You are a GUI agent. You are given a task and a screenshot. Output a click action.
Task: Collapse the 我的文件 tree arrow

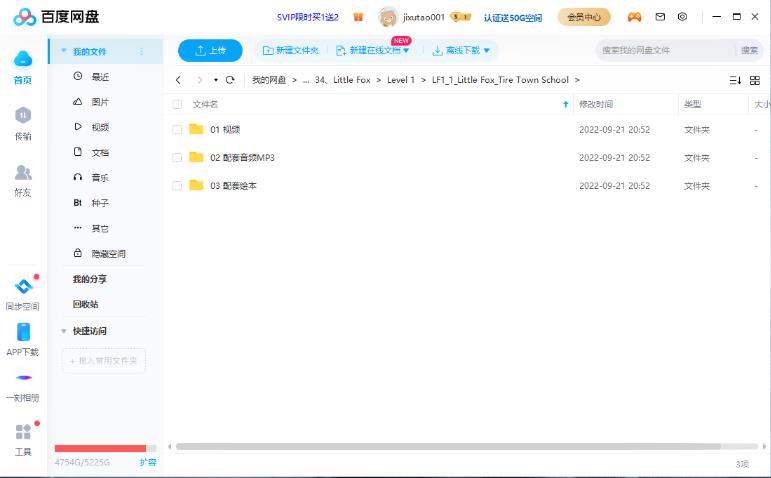(63, 51)
